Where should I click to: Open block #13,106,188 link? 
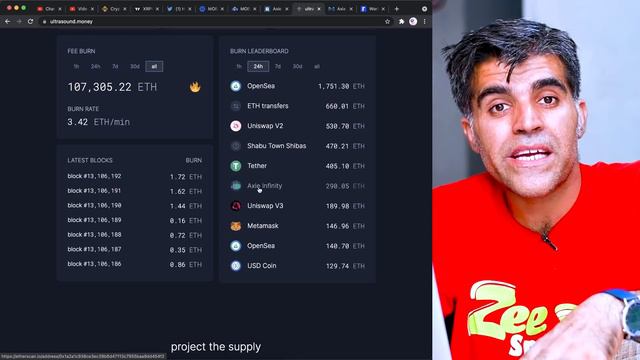tap(94, 235)
